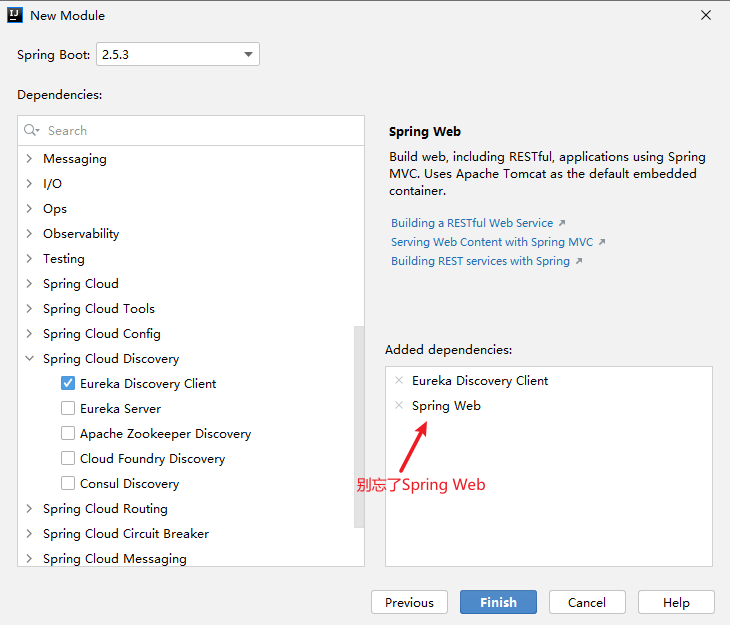Screen dimensions: 730x625
Task: Select Spring Cloud Discovery label
Action: (x=111, y=359)
